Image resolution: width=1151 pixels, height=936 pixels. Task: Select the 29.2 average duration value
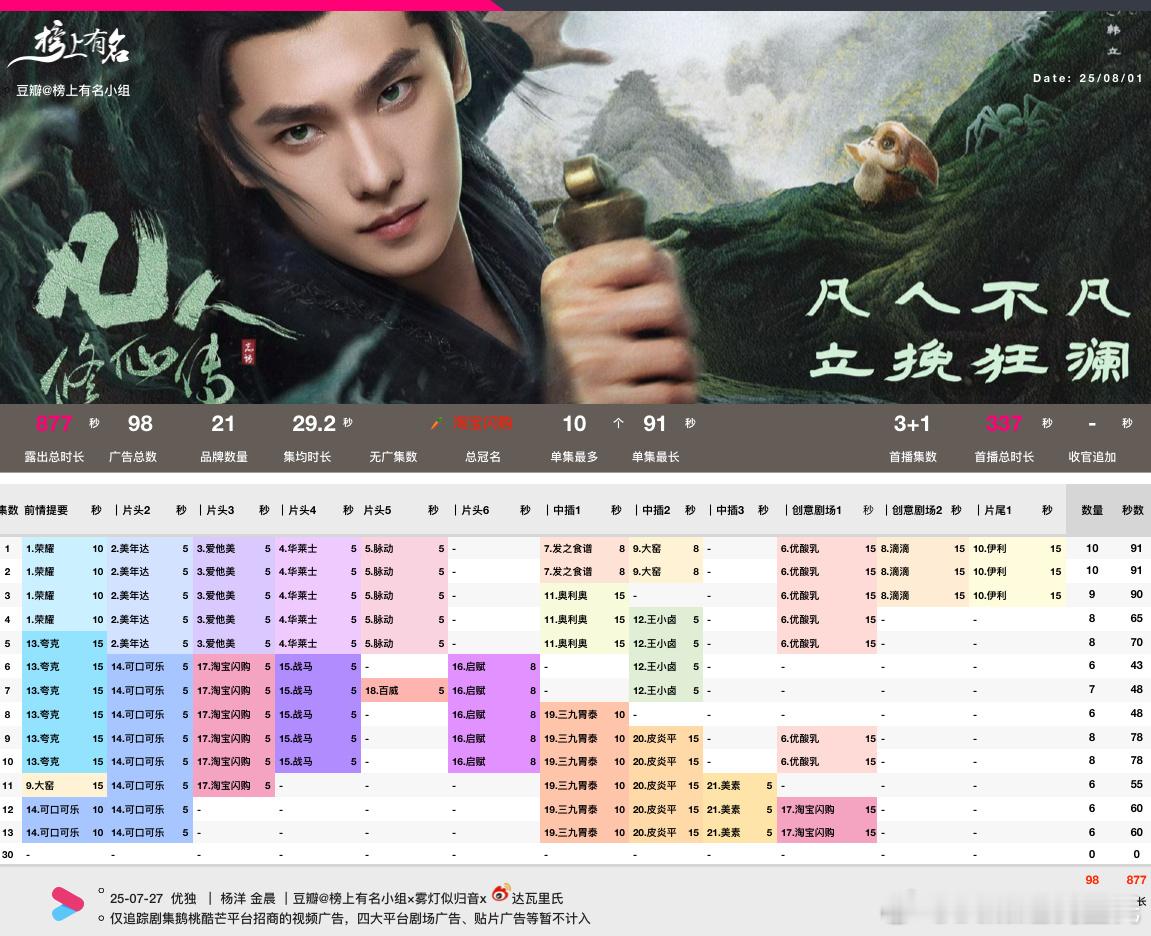tap(313, 424)
